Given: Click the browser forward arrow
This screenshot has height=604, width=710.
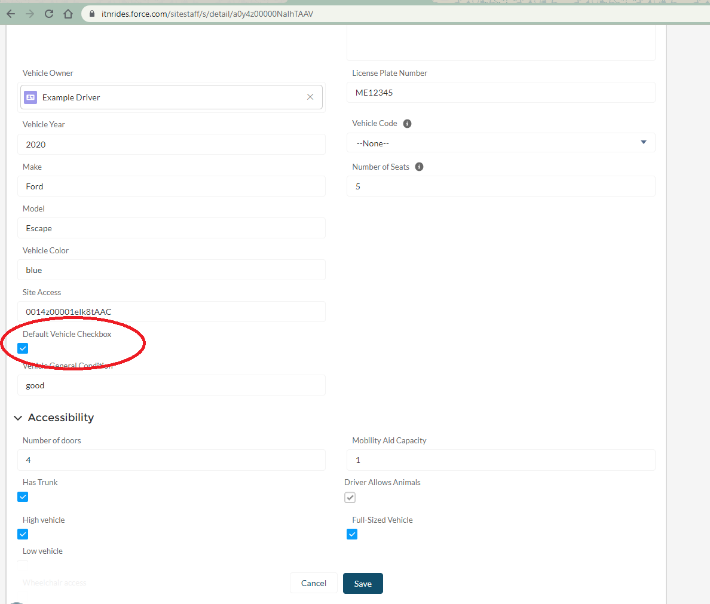Looking at the screenshot, I should [x=29, y=14].
